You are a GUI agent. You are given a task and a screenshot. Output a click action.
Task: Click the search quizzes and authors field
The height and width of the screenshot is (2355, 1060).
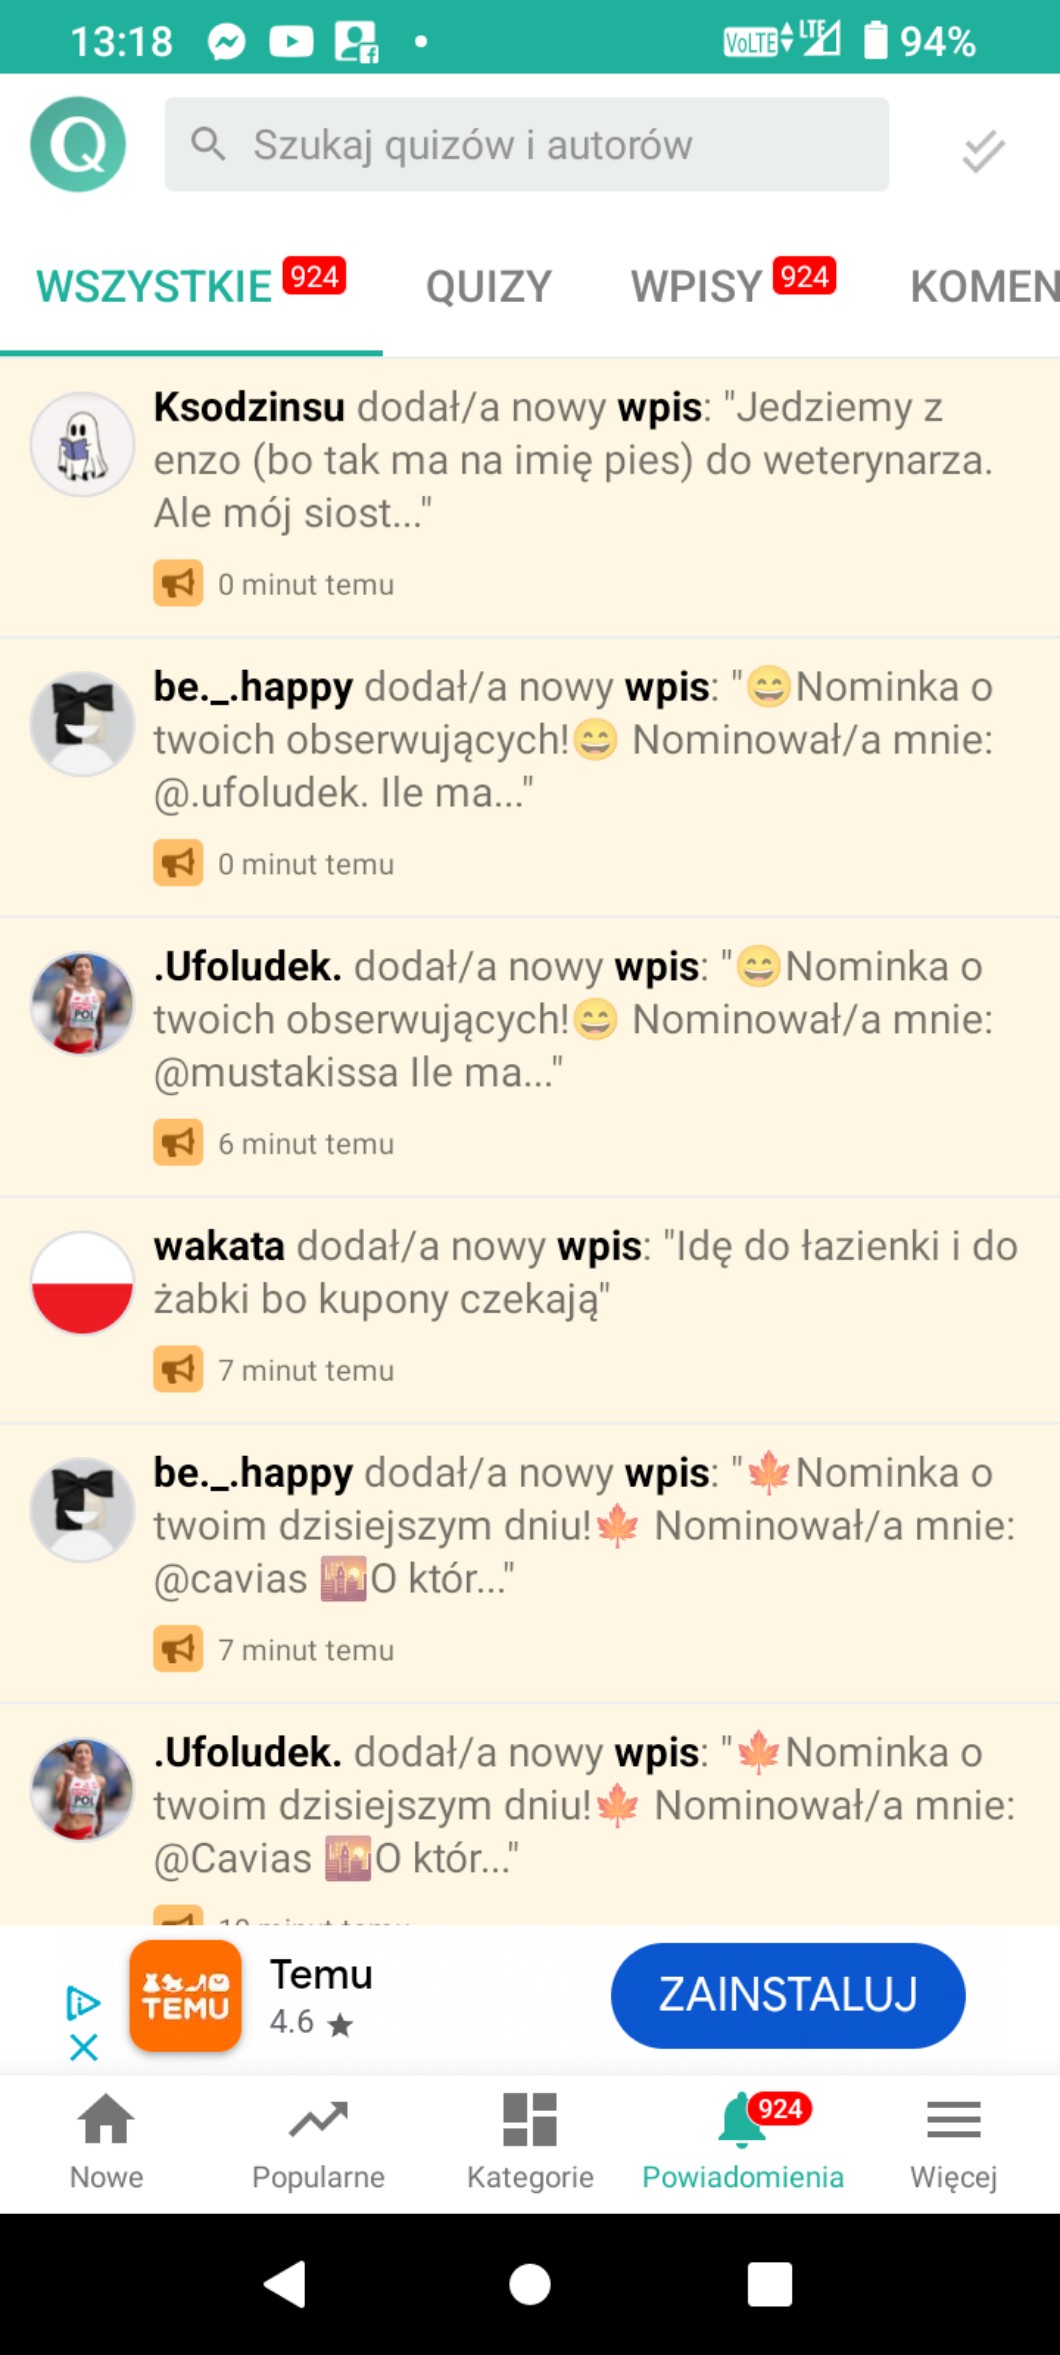click(x=527, y=144)
